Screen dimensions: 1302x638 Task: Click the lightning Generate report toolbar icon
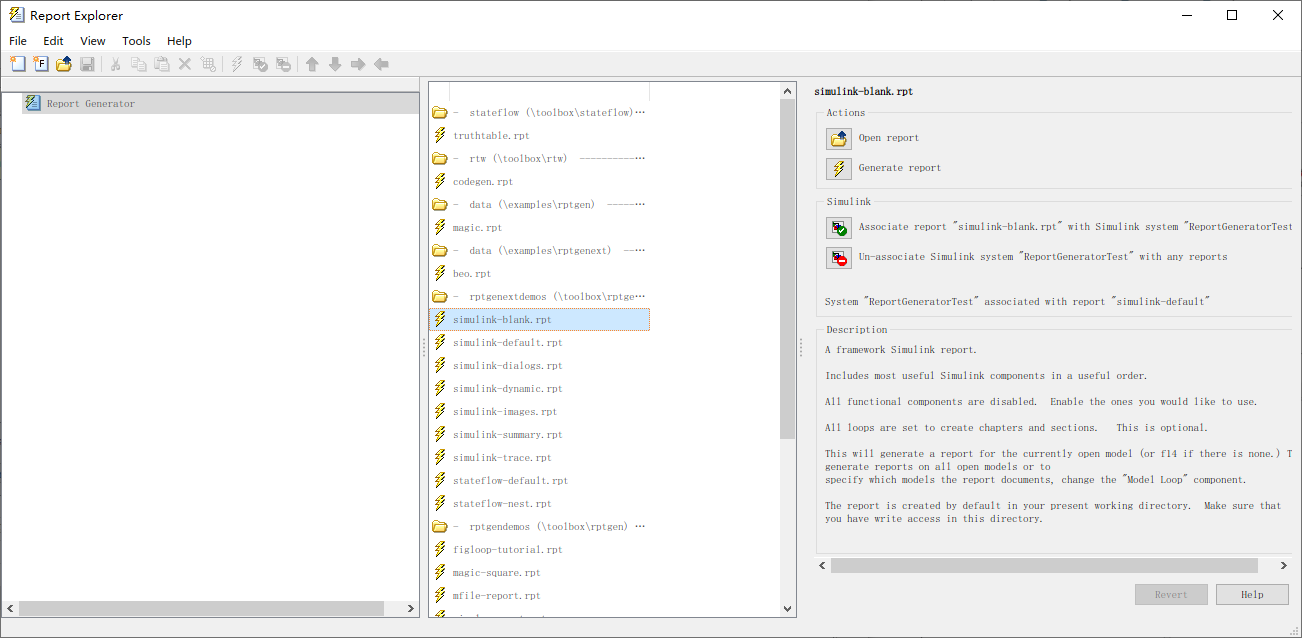coord(236,63)
